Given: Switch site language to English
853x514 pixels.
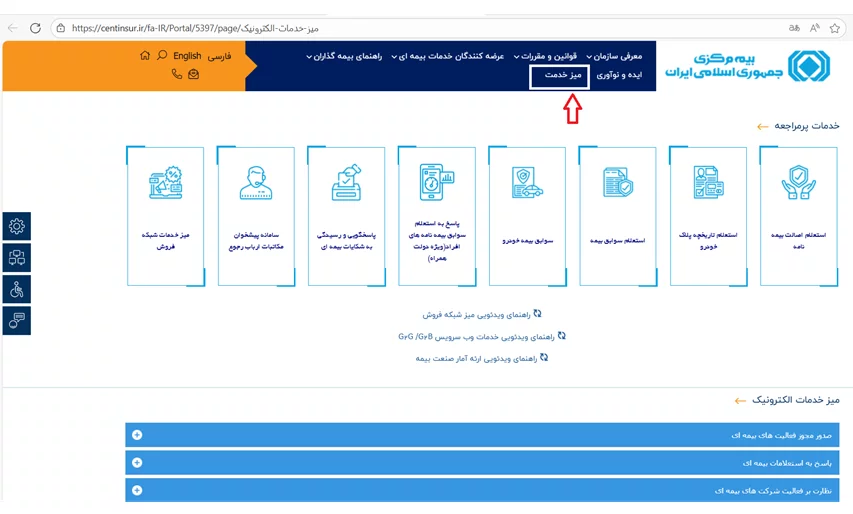Looking at the screenshot, I should (x=187, y=56).
